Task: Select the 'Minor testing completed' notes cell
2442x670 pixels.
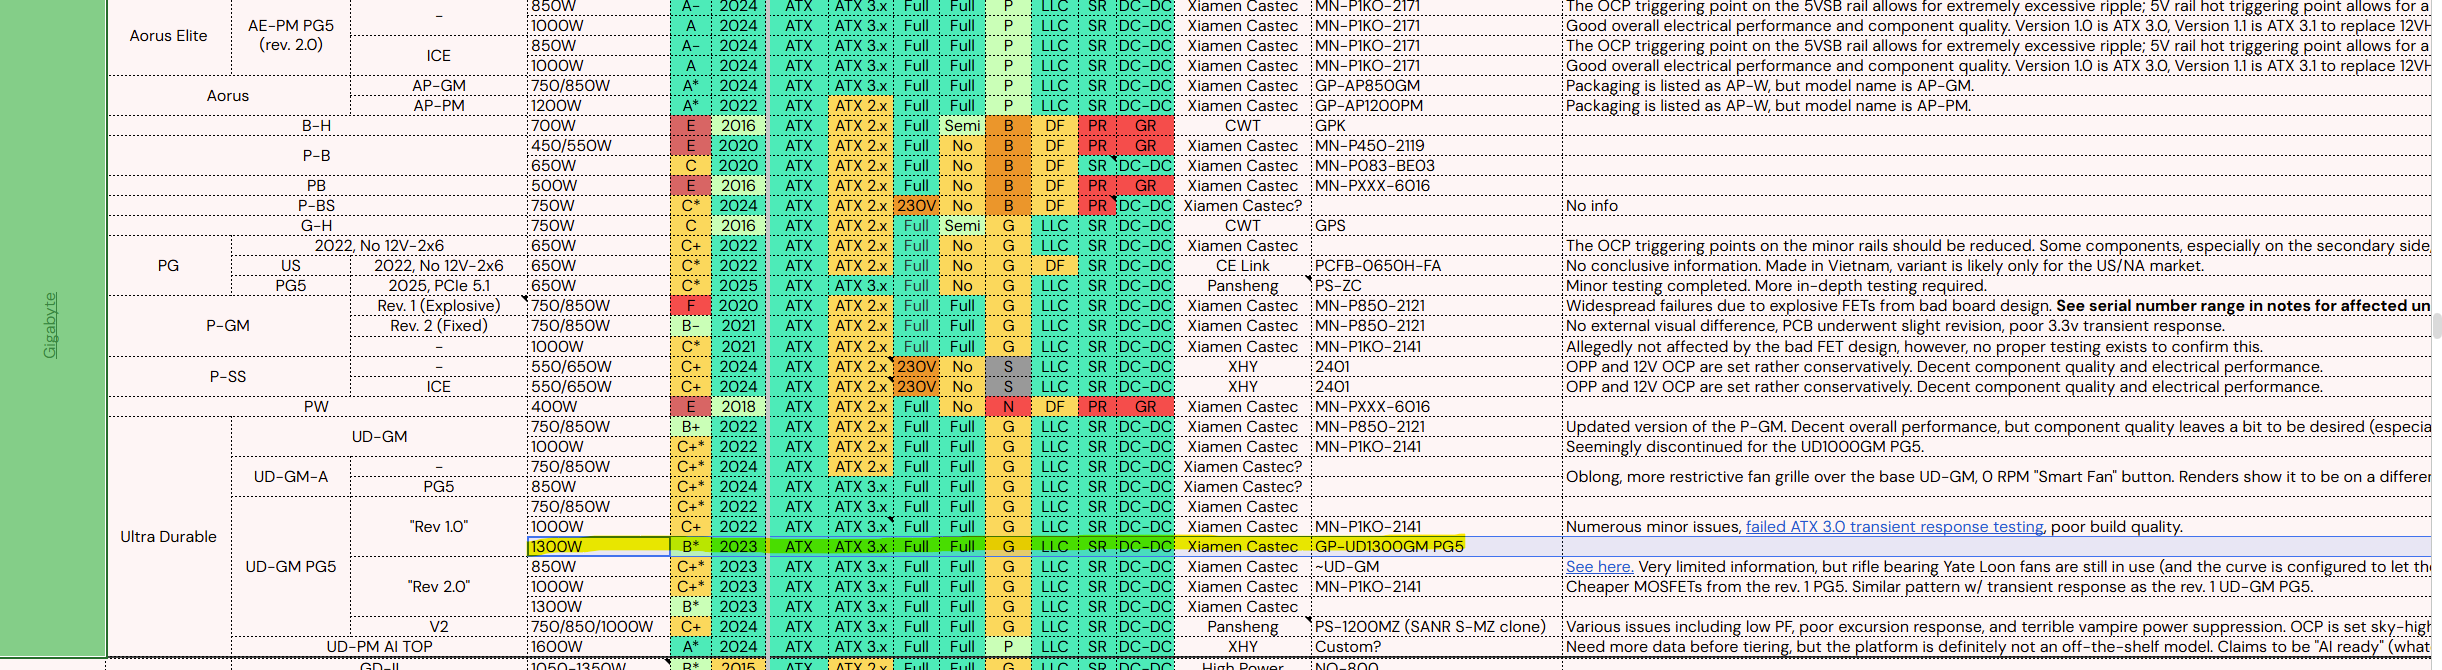Action: coord(1996,286)
